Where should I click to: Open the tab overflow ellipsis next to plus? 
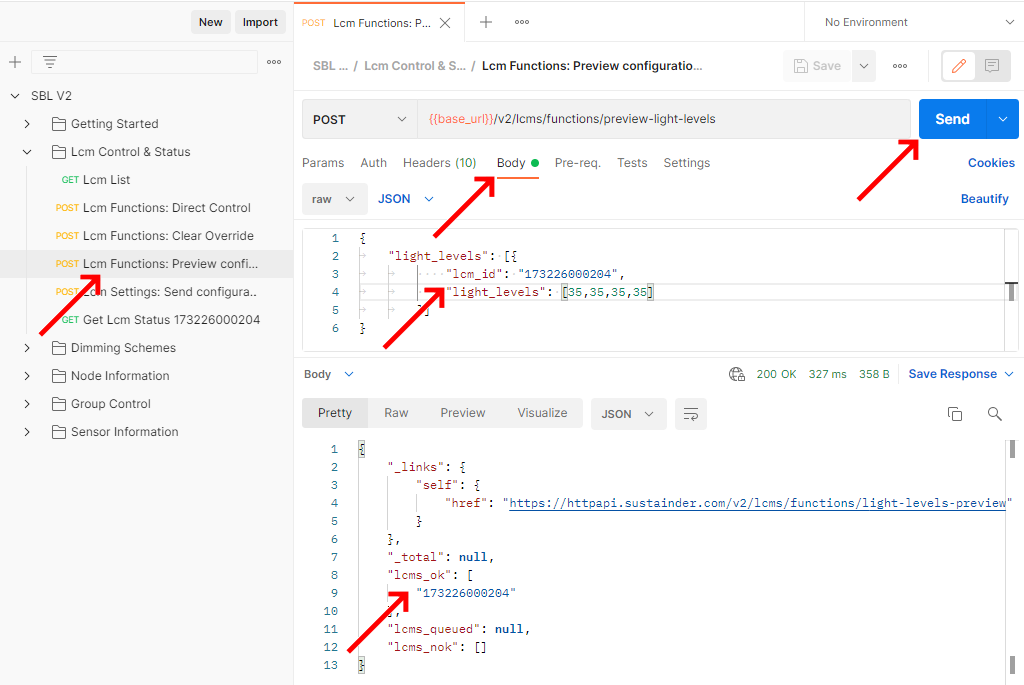(x=523, y=21)
